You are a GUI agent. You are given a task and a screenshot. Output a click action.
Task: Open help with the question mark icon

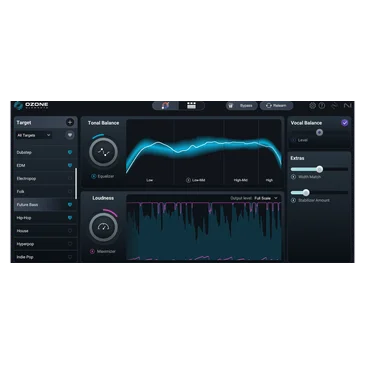322,106
